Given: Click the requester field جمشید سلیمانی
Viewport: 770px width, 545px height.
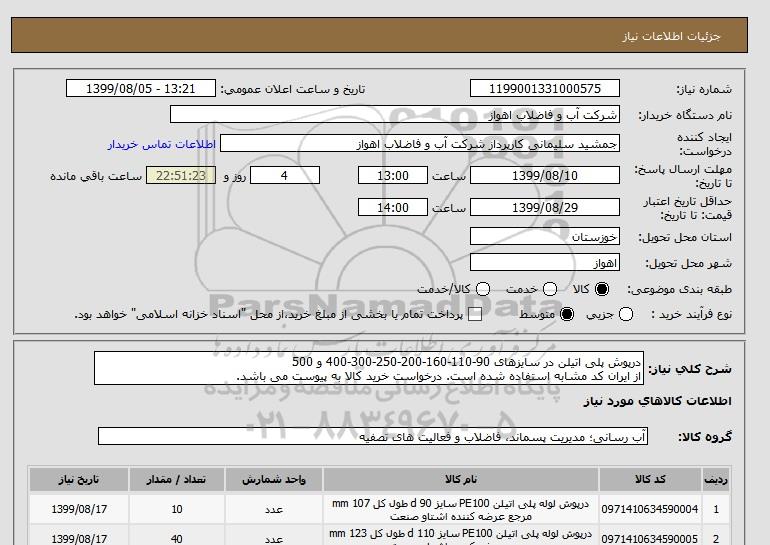Looking at the screenshot, I should pos(420,144).
